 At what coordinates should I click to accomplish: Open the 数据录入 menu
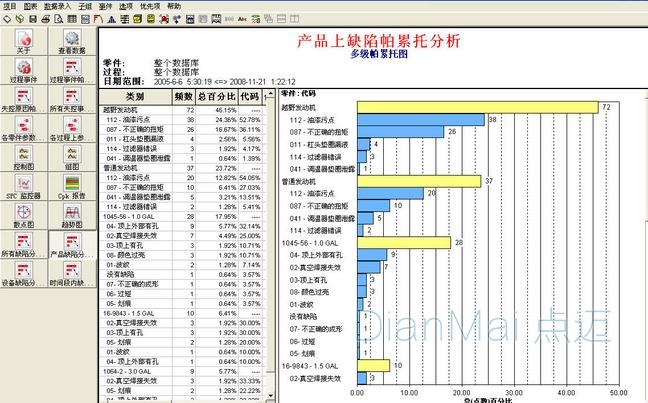tap(57, 6)
